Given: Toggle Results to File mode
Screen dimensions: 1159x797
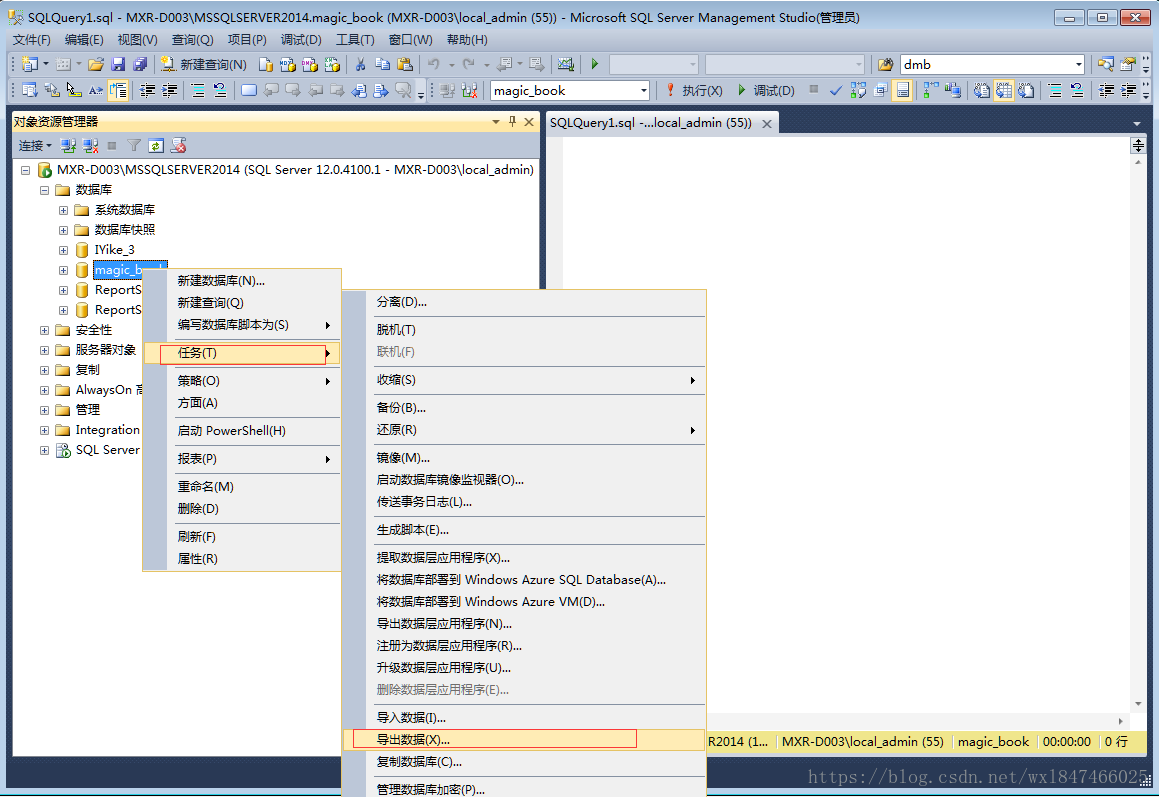Looking at the screenshot, I should coord(1026,90).
